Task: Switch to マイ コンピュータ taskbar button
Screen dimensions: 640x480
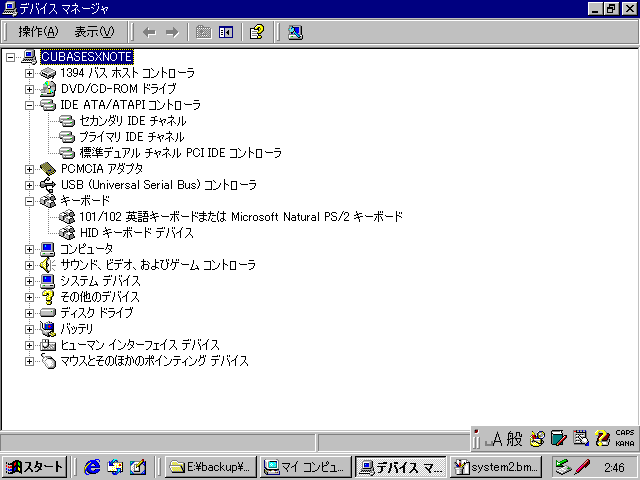Action: [x=306, y=467]
